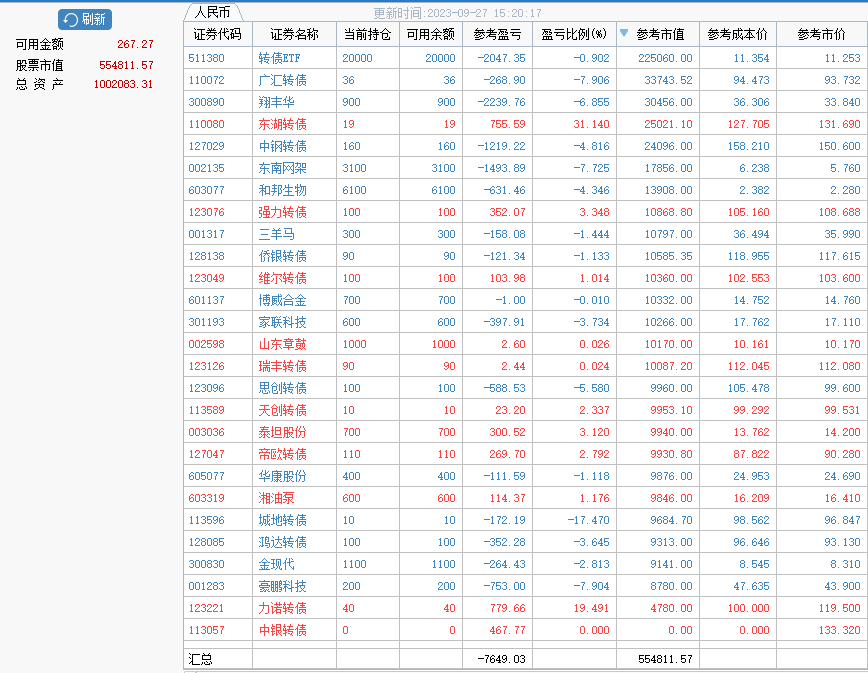
Task: Click market price 133.320 cell
Action: click(840, 630)
